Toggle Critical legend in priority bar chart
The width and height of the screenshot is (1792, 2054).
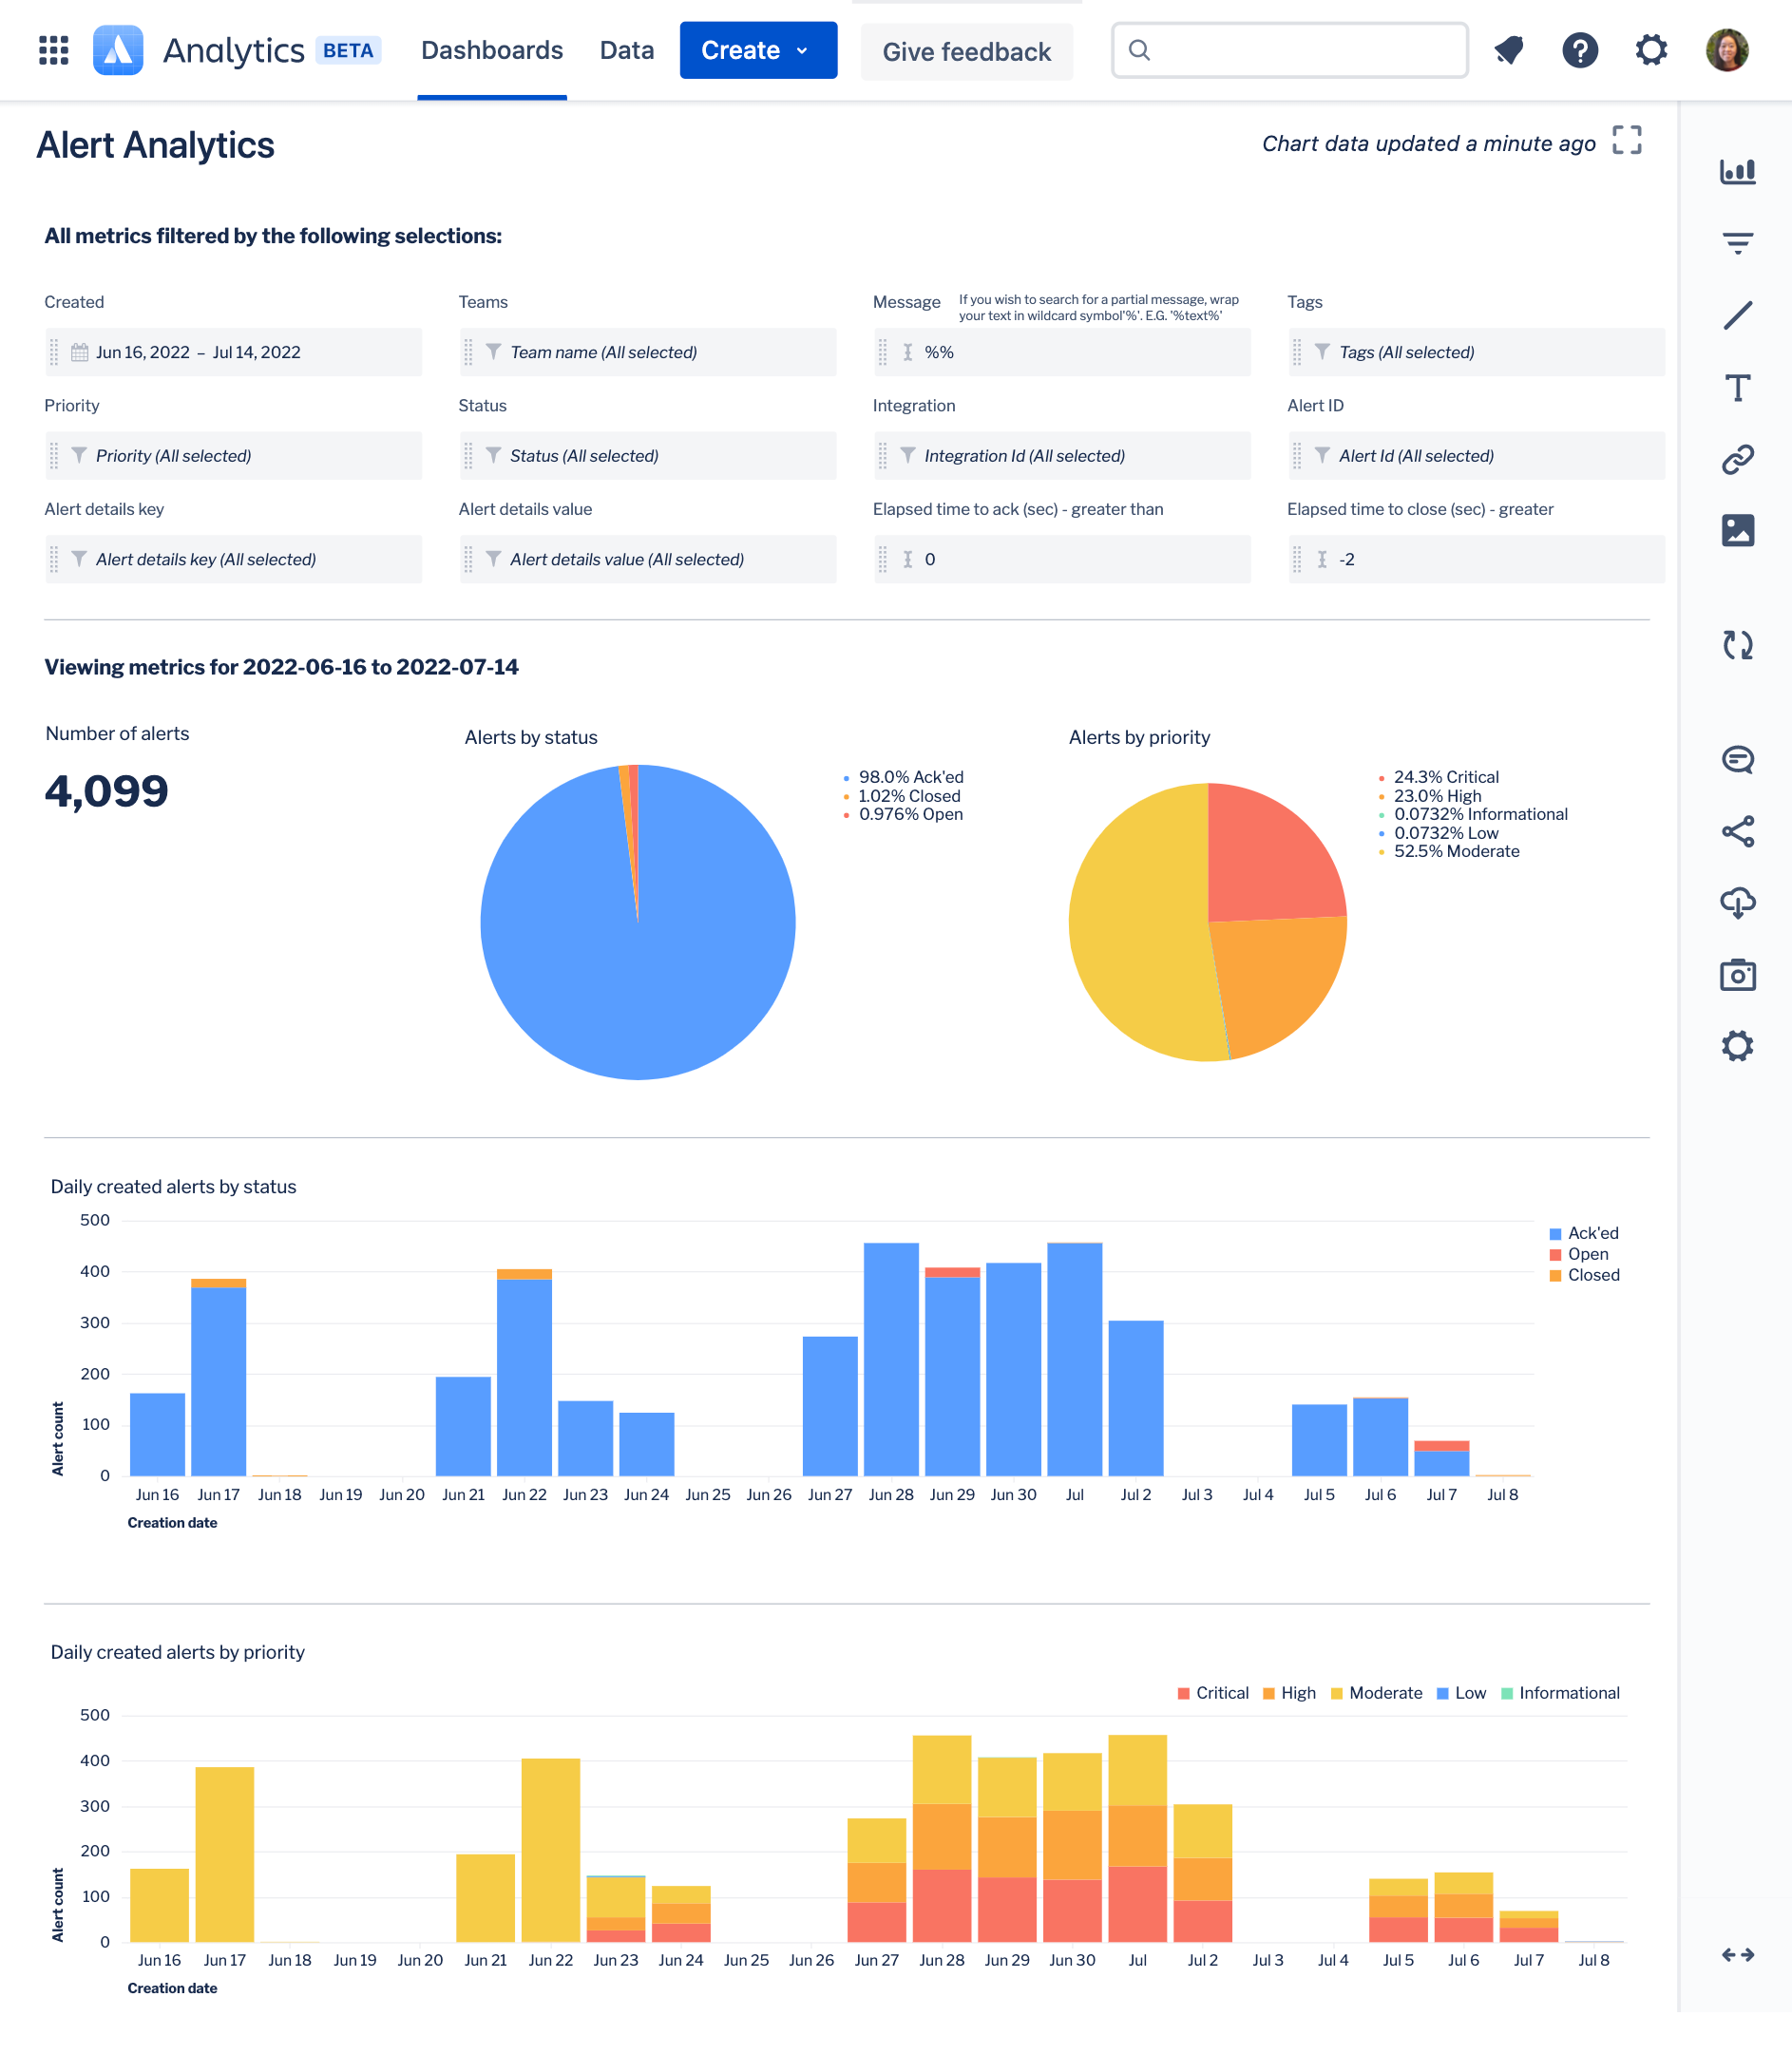point(1213,1693)
